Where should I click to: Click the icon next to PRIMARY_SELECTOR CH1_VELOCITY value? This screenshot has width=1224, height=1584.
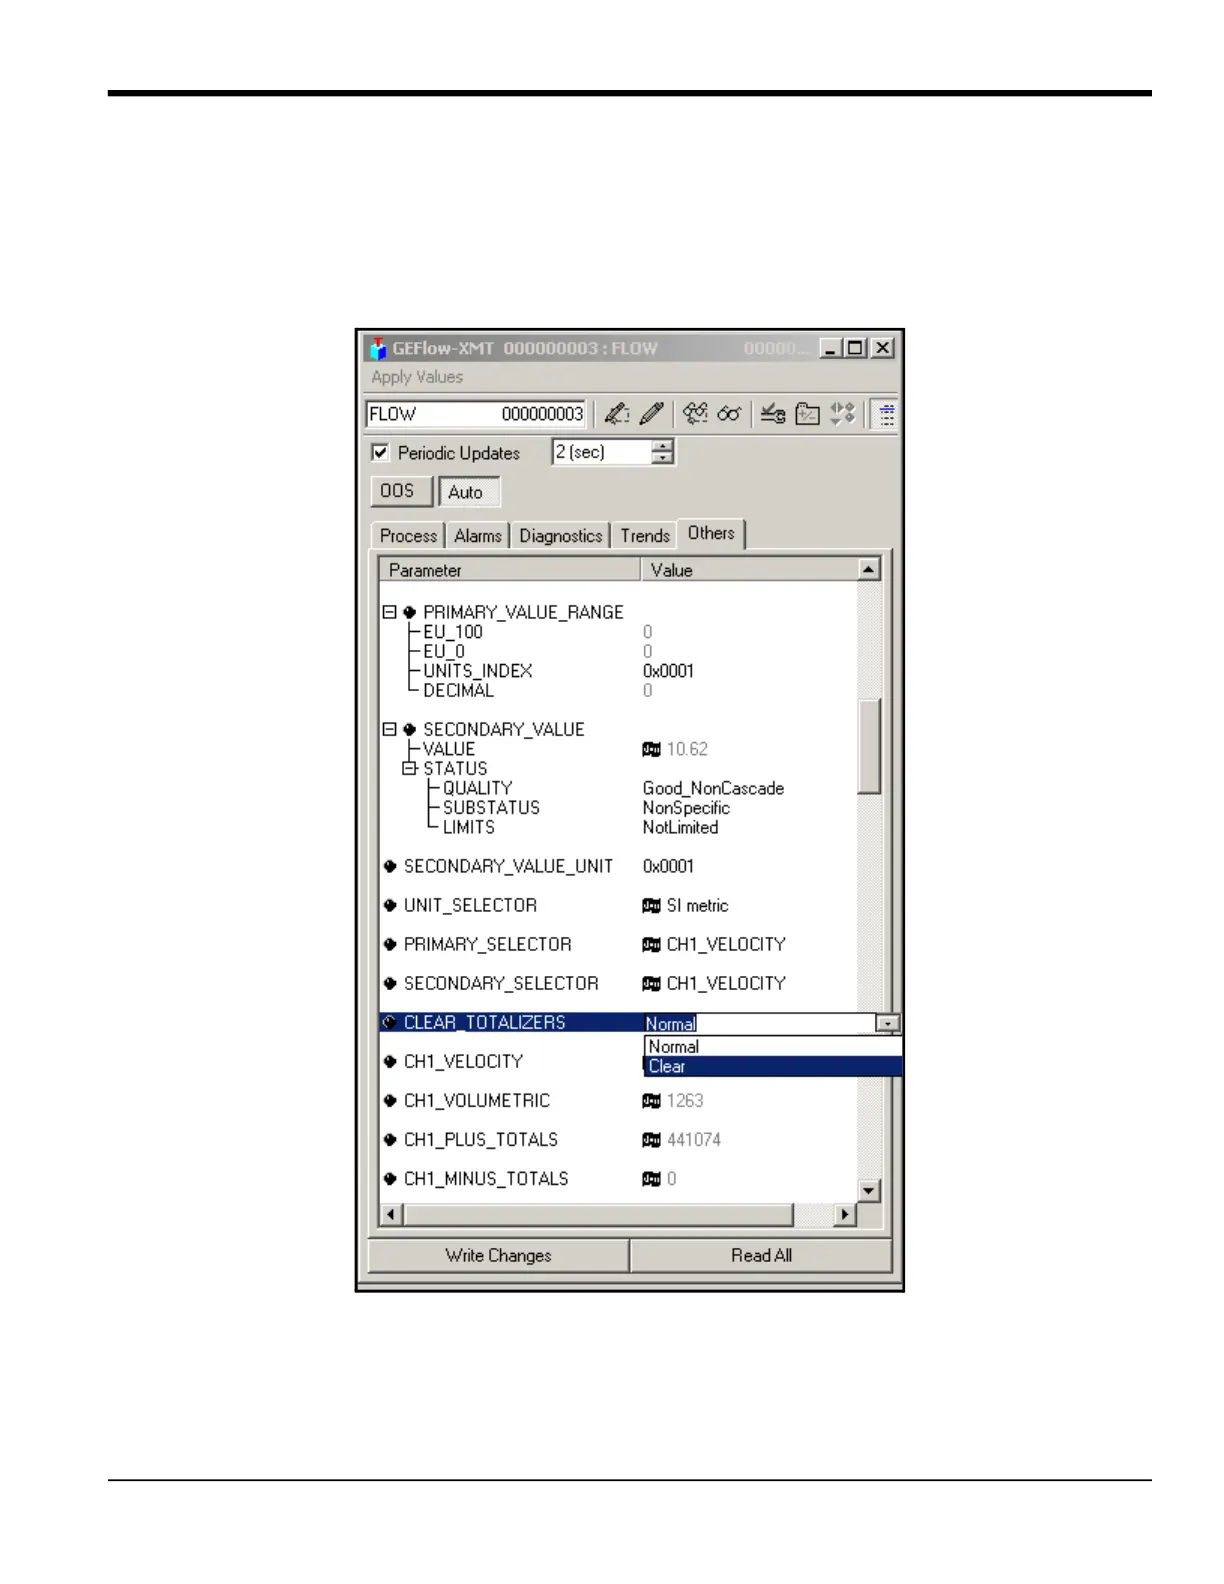(x=651, y=944)
